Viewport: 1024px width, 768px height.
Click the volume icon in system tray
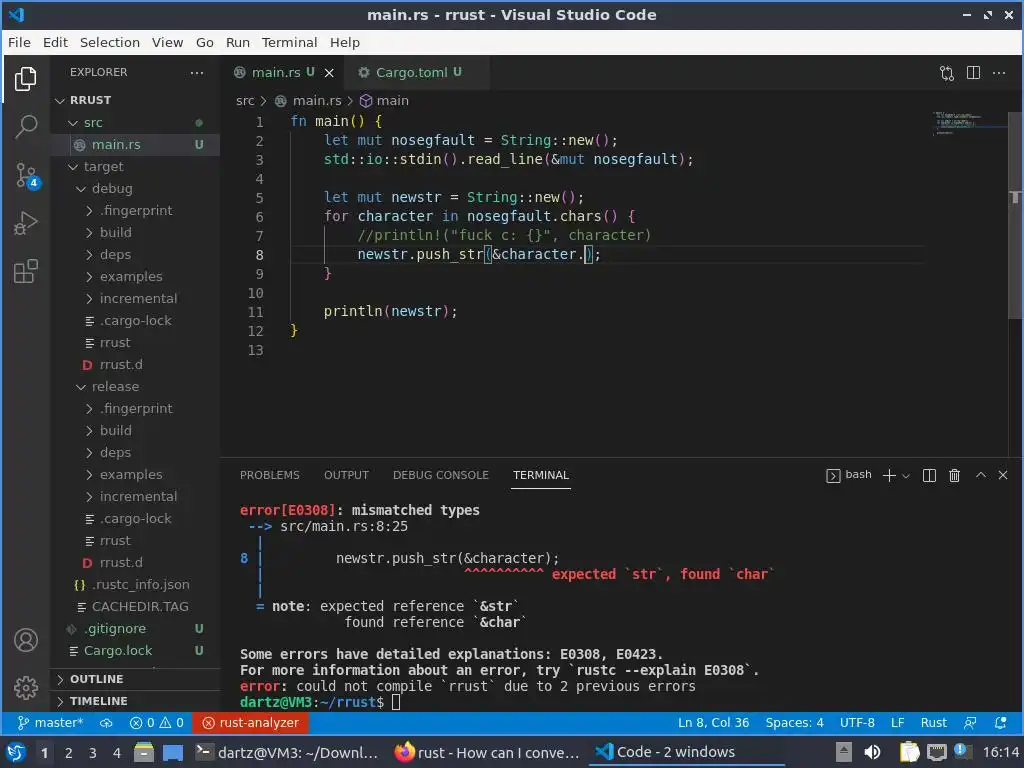pyautogui.click(x=872, y=753)
